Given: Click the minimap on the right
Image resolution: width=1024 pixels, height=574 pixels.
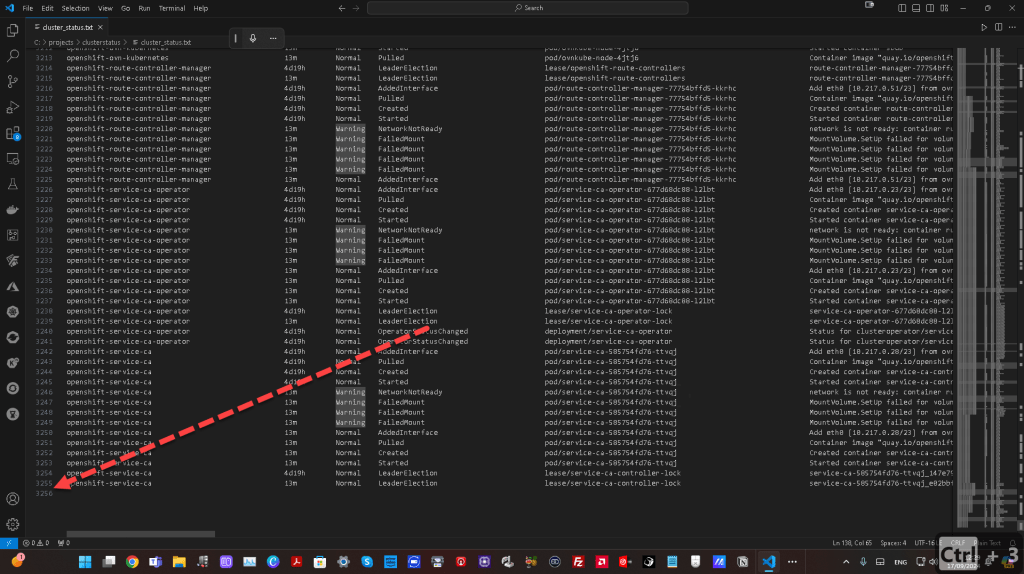Looking at the screenshot, I should pyautogui.click(x=985, y=287).
